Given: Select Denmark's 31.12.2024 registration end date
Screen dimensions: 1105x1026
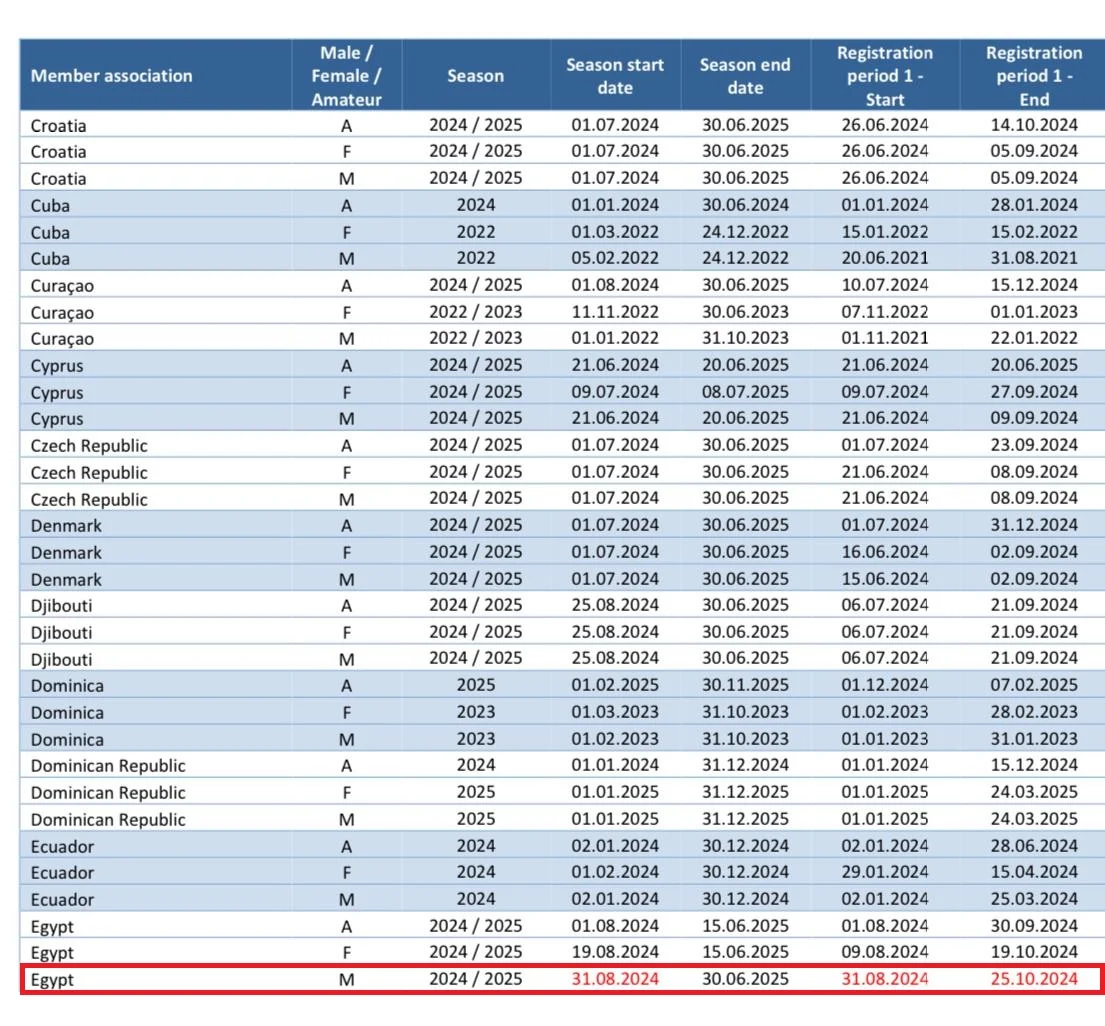Looking at the screenshot, I should (1034, 525).
